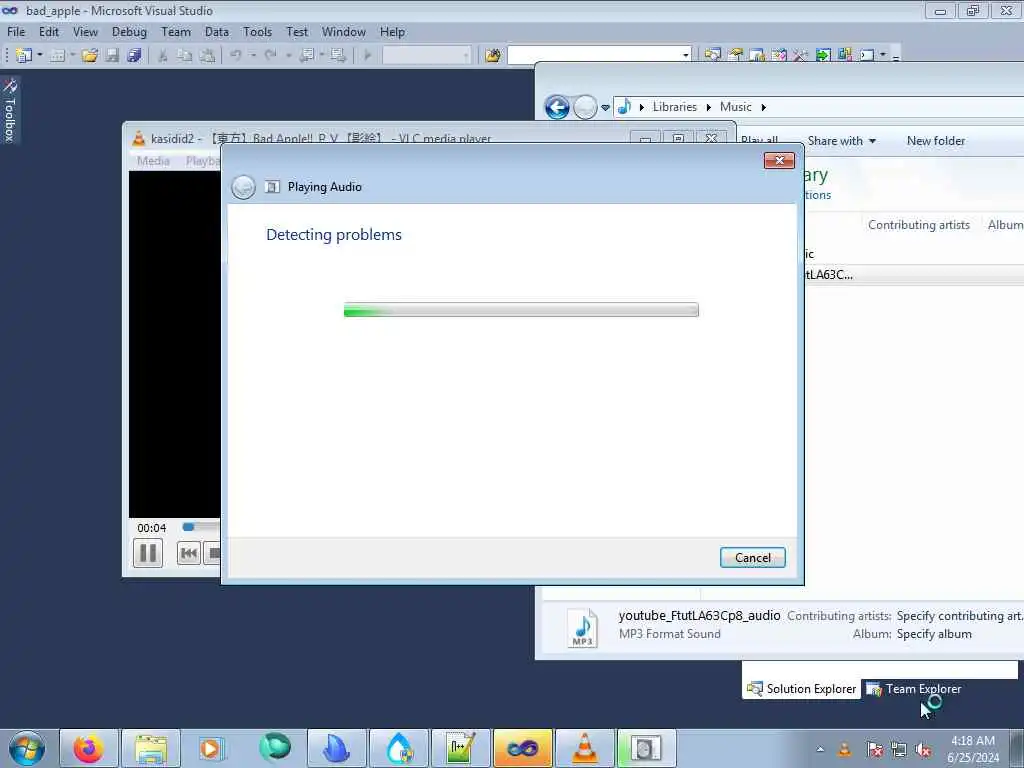Select the MP3 file thumbnail in details pane
Viewport: 1024px width, 768px height.
pyautogui.click(x=582, y=627)
